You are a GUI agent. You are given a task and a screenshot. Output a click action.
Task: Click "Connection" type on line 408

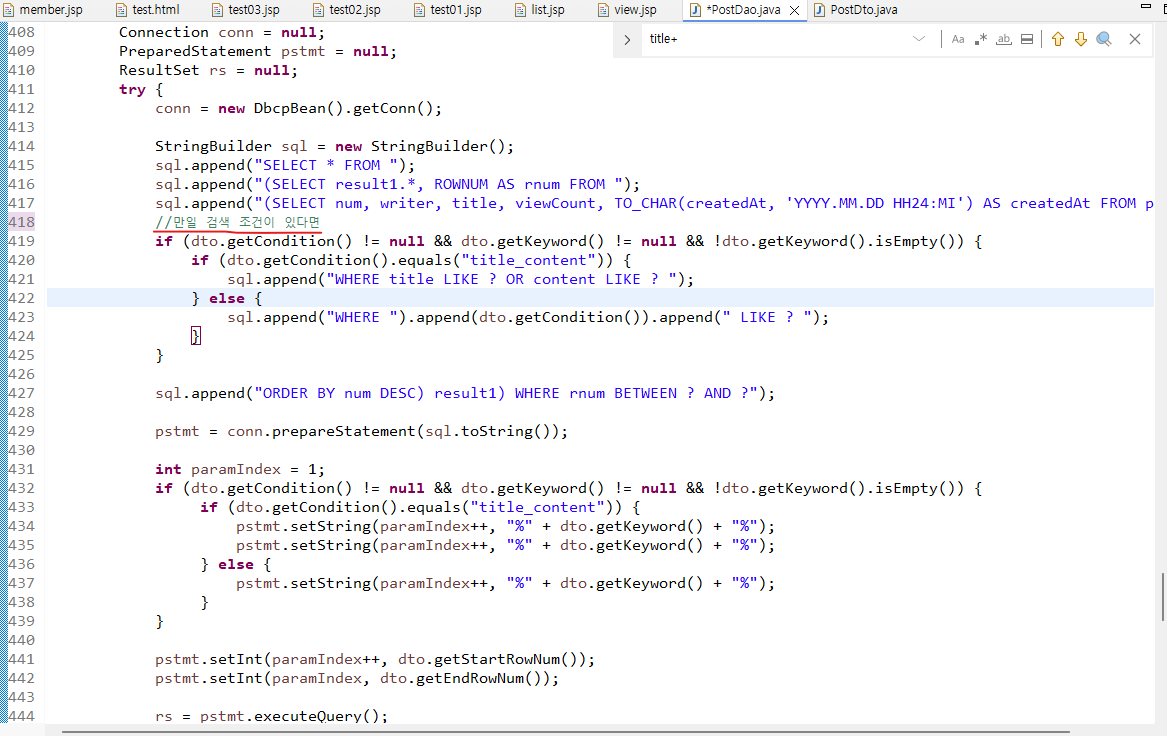(164, 32)
